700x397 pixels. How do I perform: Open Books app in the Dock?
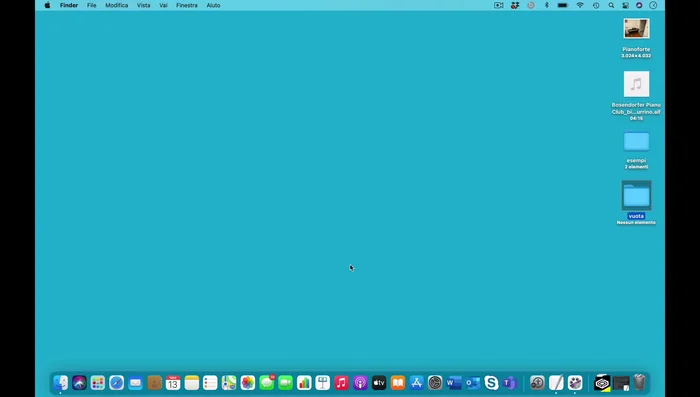pyautogui.click(x=398, y=383)
